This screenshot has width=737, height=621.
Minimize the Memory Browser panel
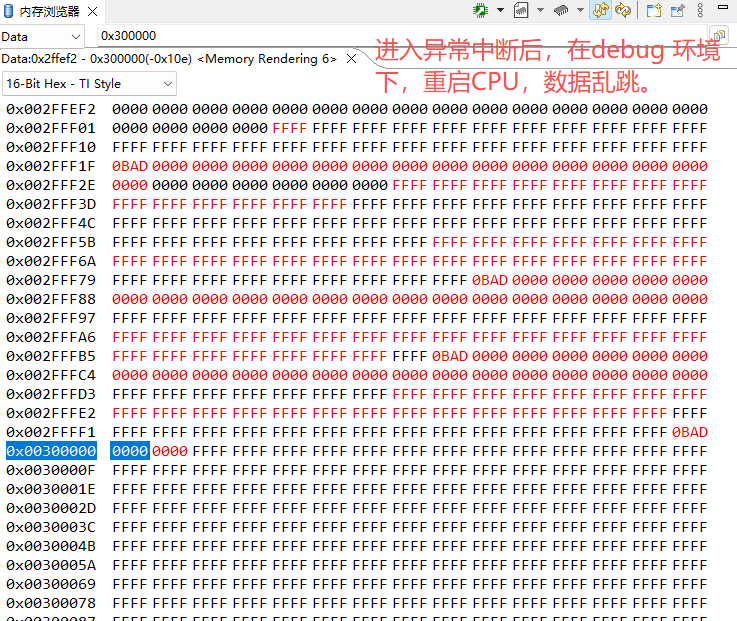(x=723, y=7)
